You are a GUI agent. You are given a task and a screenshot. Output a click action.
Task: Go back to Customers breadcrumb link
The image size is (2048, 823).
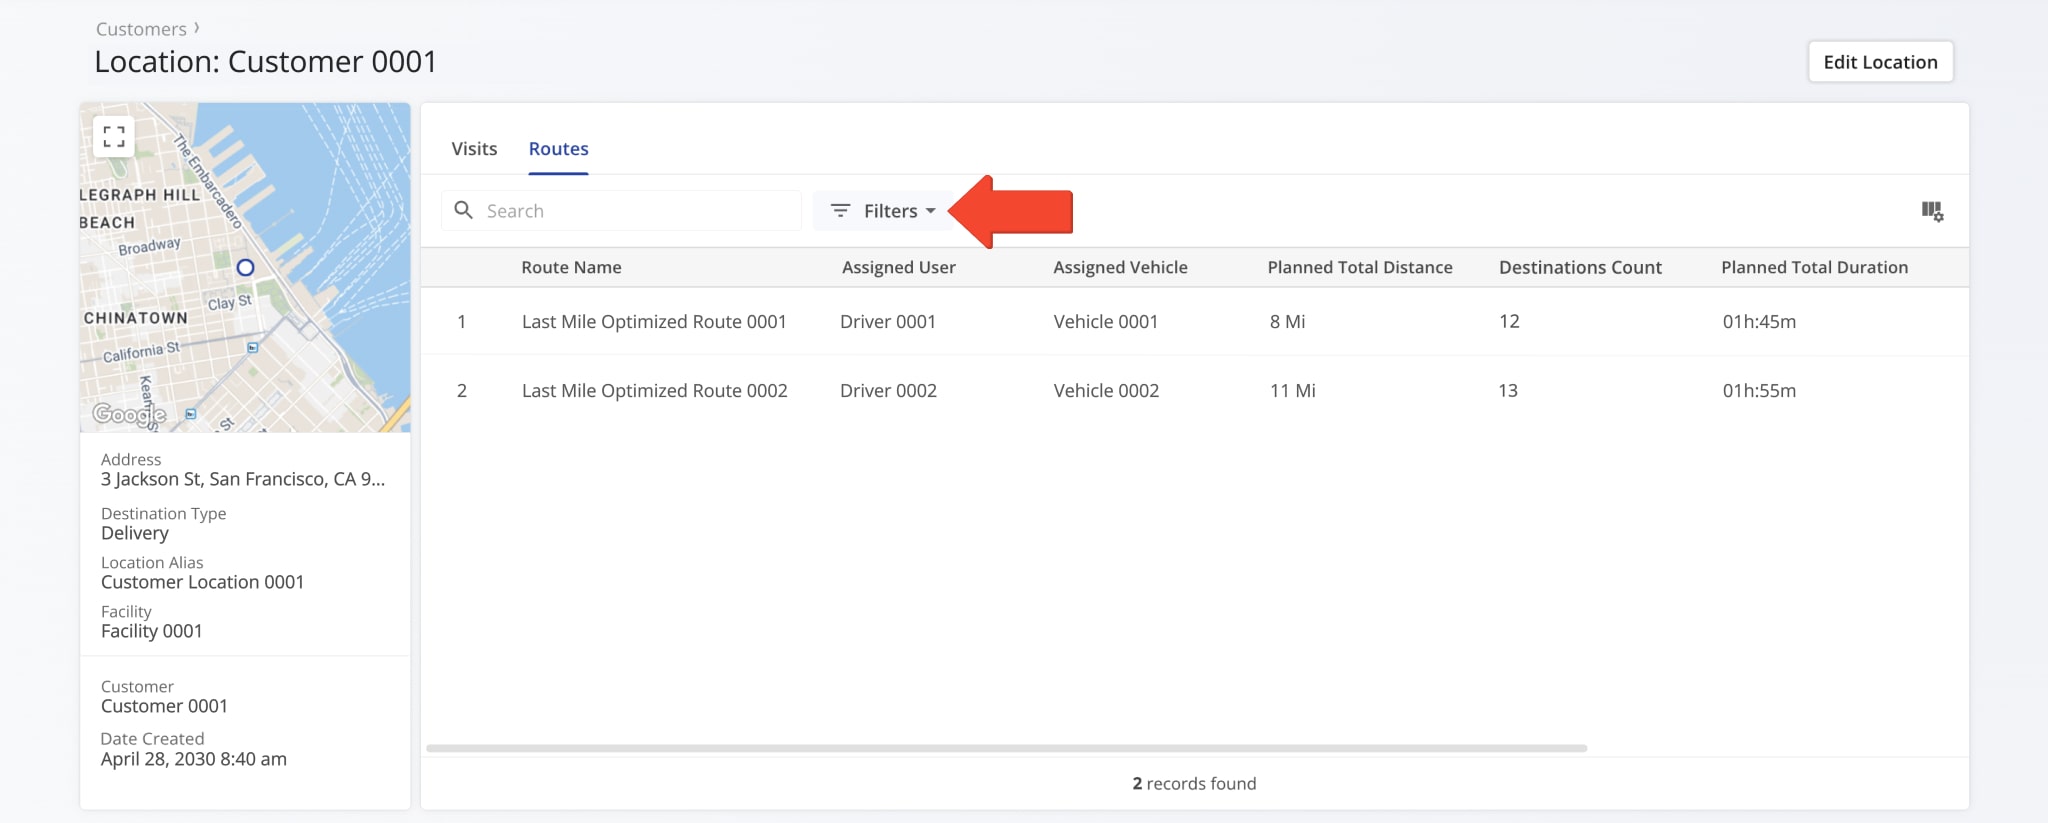(x=141, y=29)
